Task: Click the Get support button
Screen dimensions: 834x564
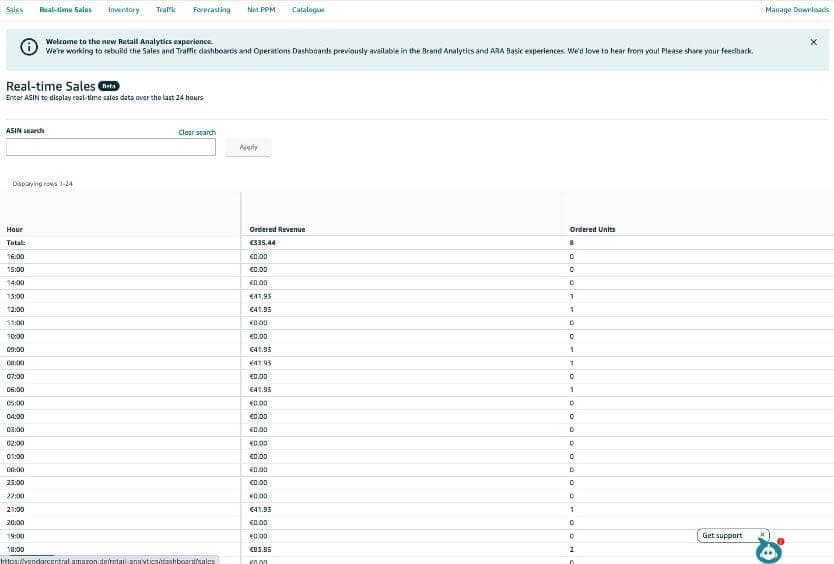Action: pos(723,536)
